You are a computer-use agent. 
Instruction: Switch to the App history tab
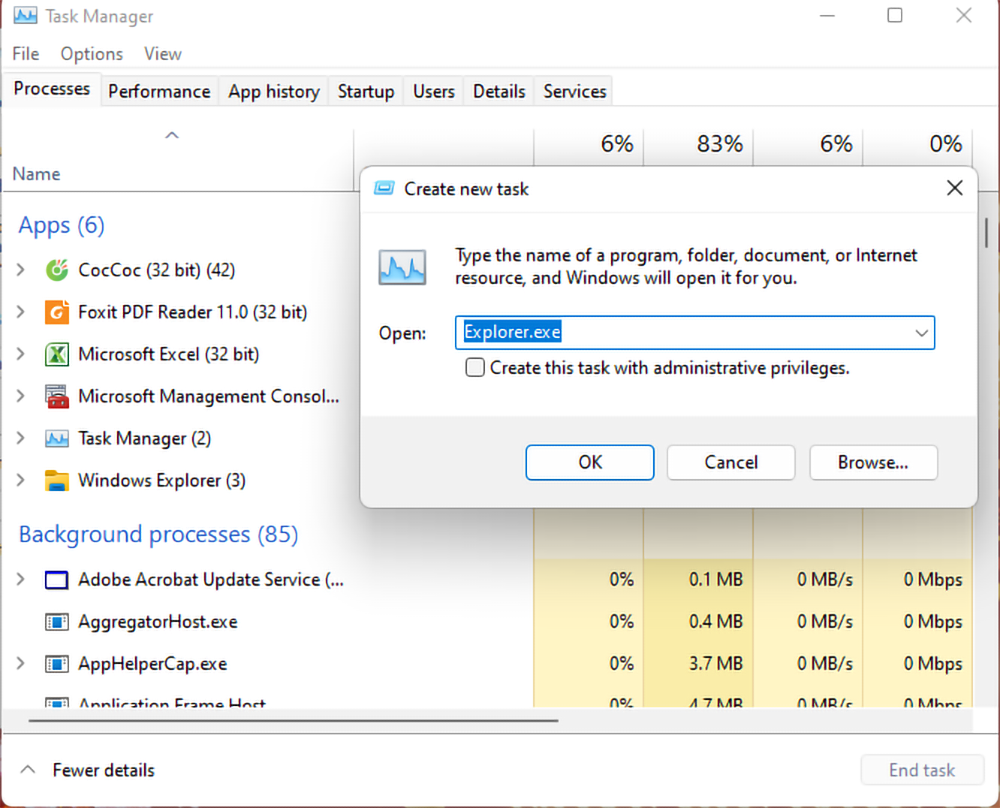click(x=274, y=92)
